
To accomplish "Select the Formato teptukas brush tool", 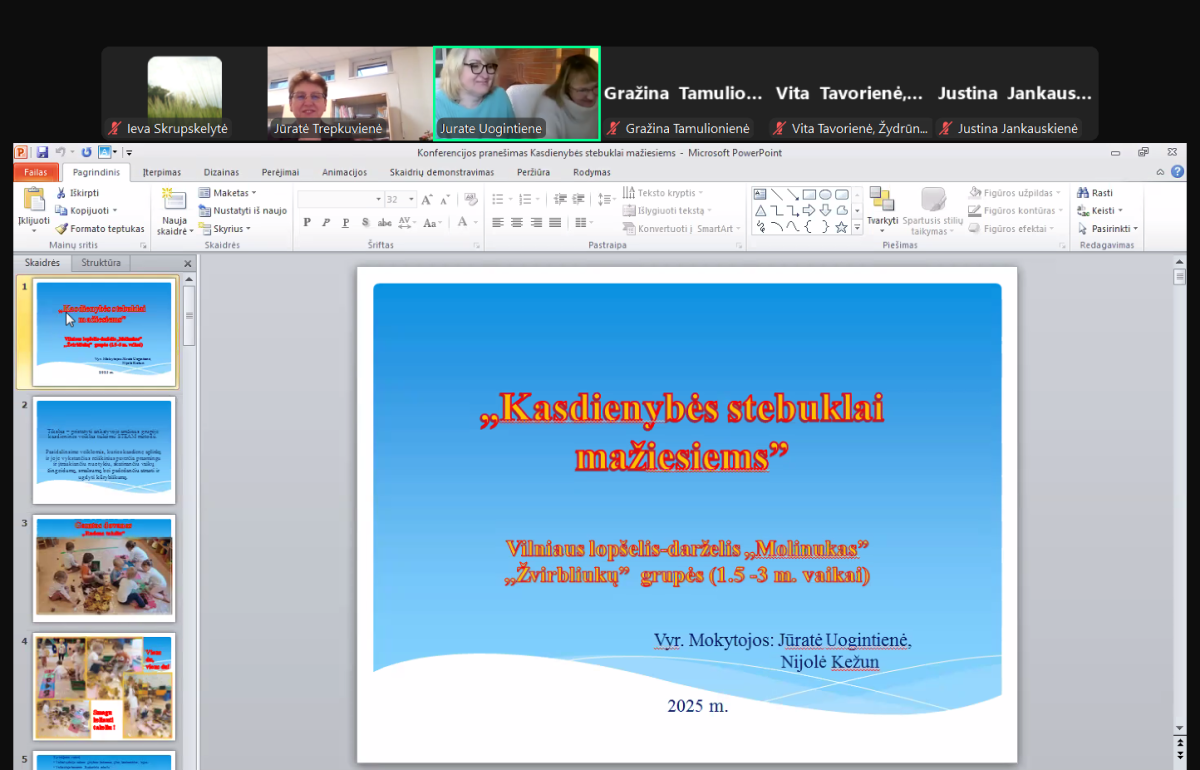I will (61, 229).
